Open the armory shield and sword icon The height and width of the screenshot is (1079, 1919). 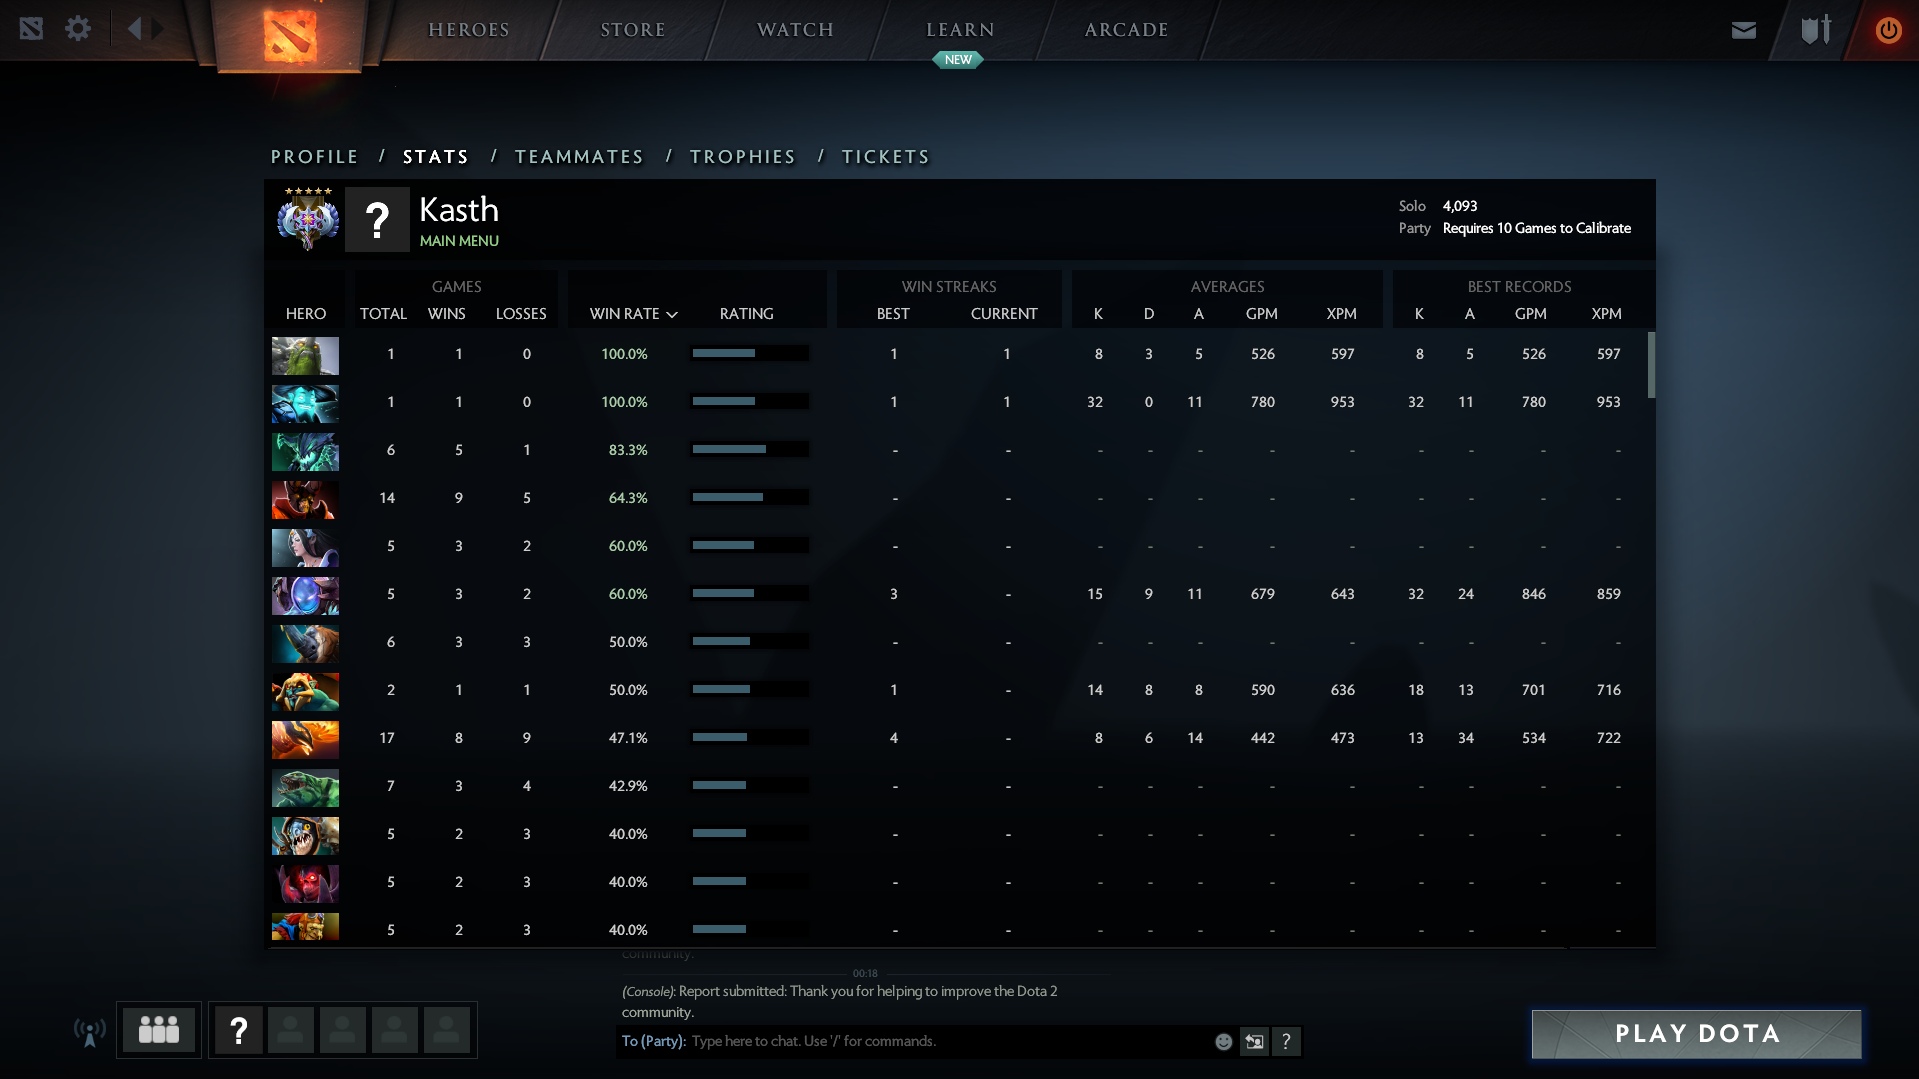pyautogui.click(x=1816, y=29)
